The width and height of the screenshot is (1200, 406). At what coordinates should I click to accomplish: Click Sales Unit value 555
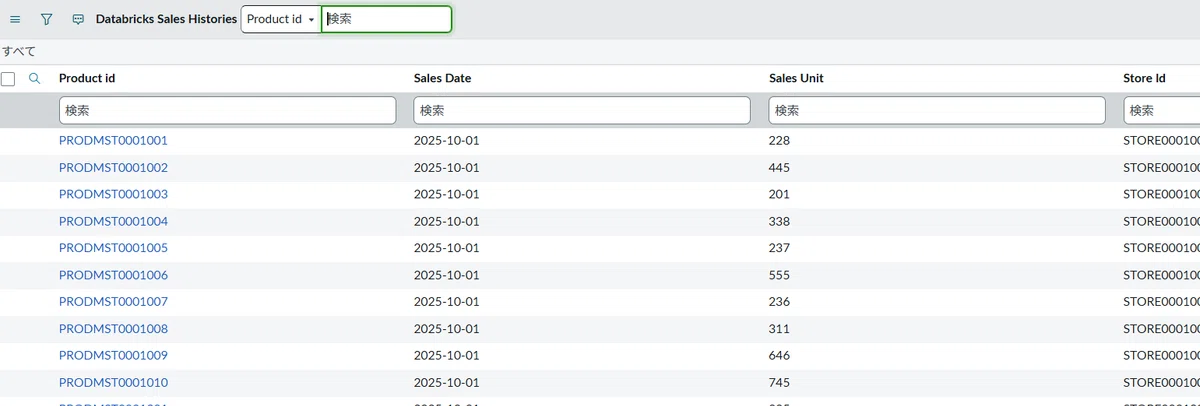(x=779, y=275)
